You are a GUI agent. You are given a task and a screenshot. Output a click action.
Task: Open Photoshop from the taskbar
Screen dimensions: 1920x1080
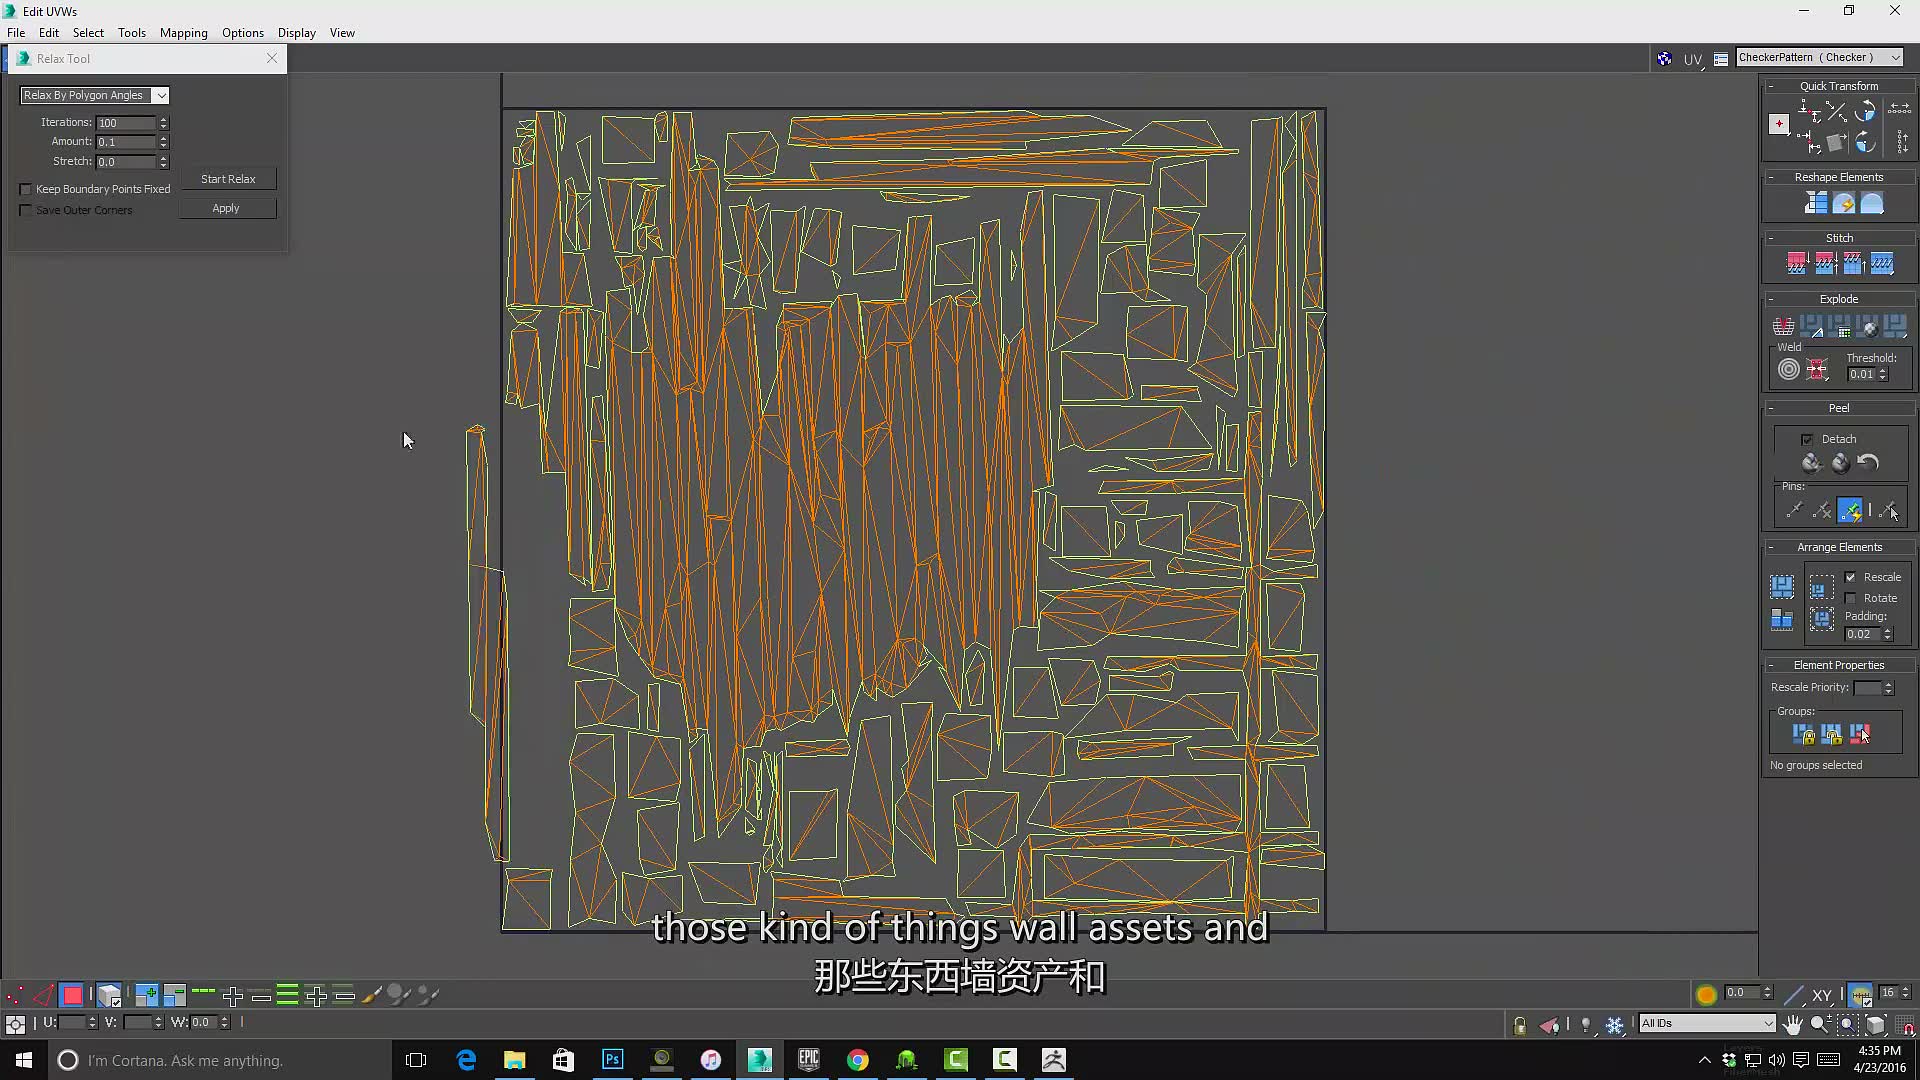click(x=612, y=1060)
